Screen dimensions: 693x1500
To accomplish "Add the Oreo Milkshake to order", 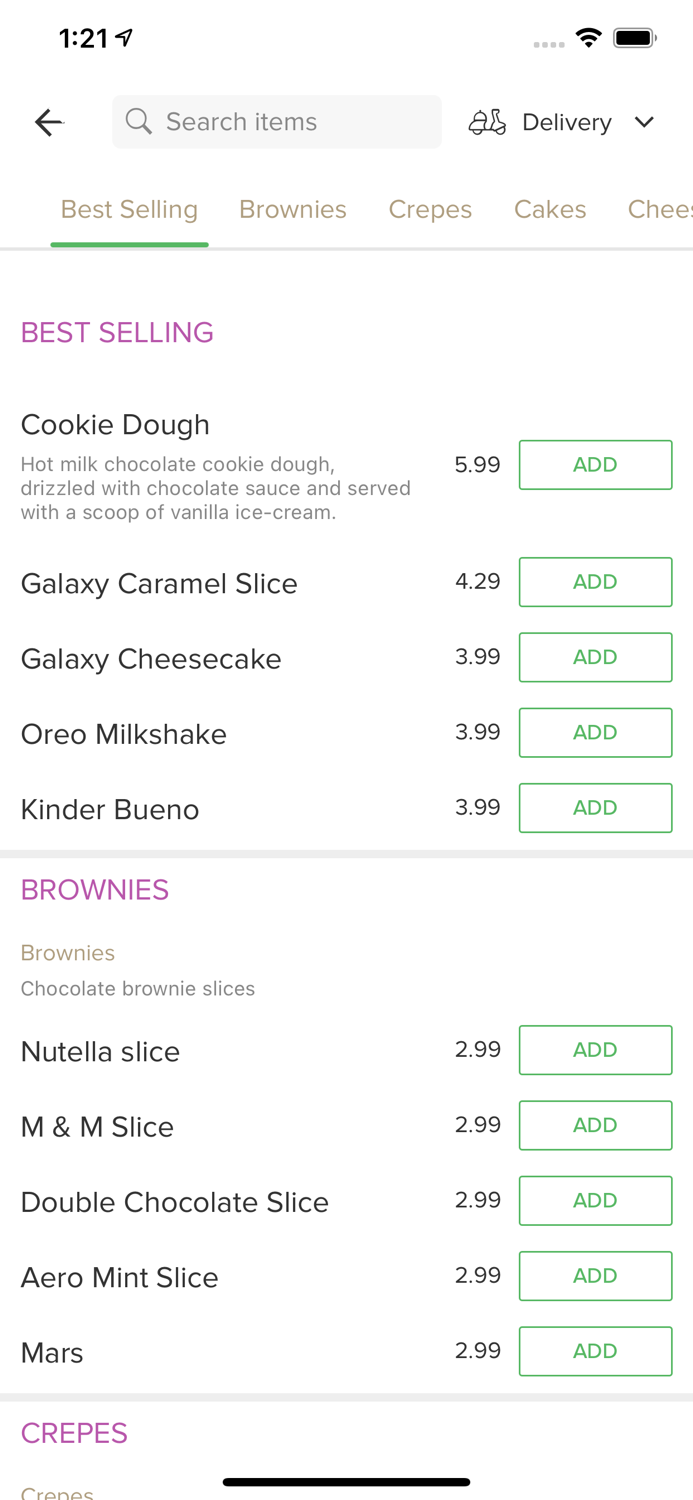I will (x=595, y=732).
